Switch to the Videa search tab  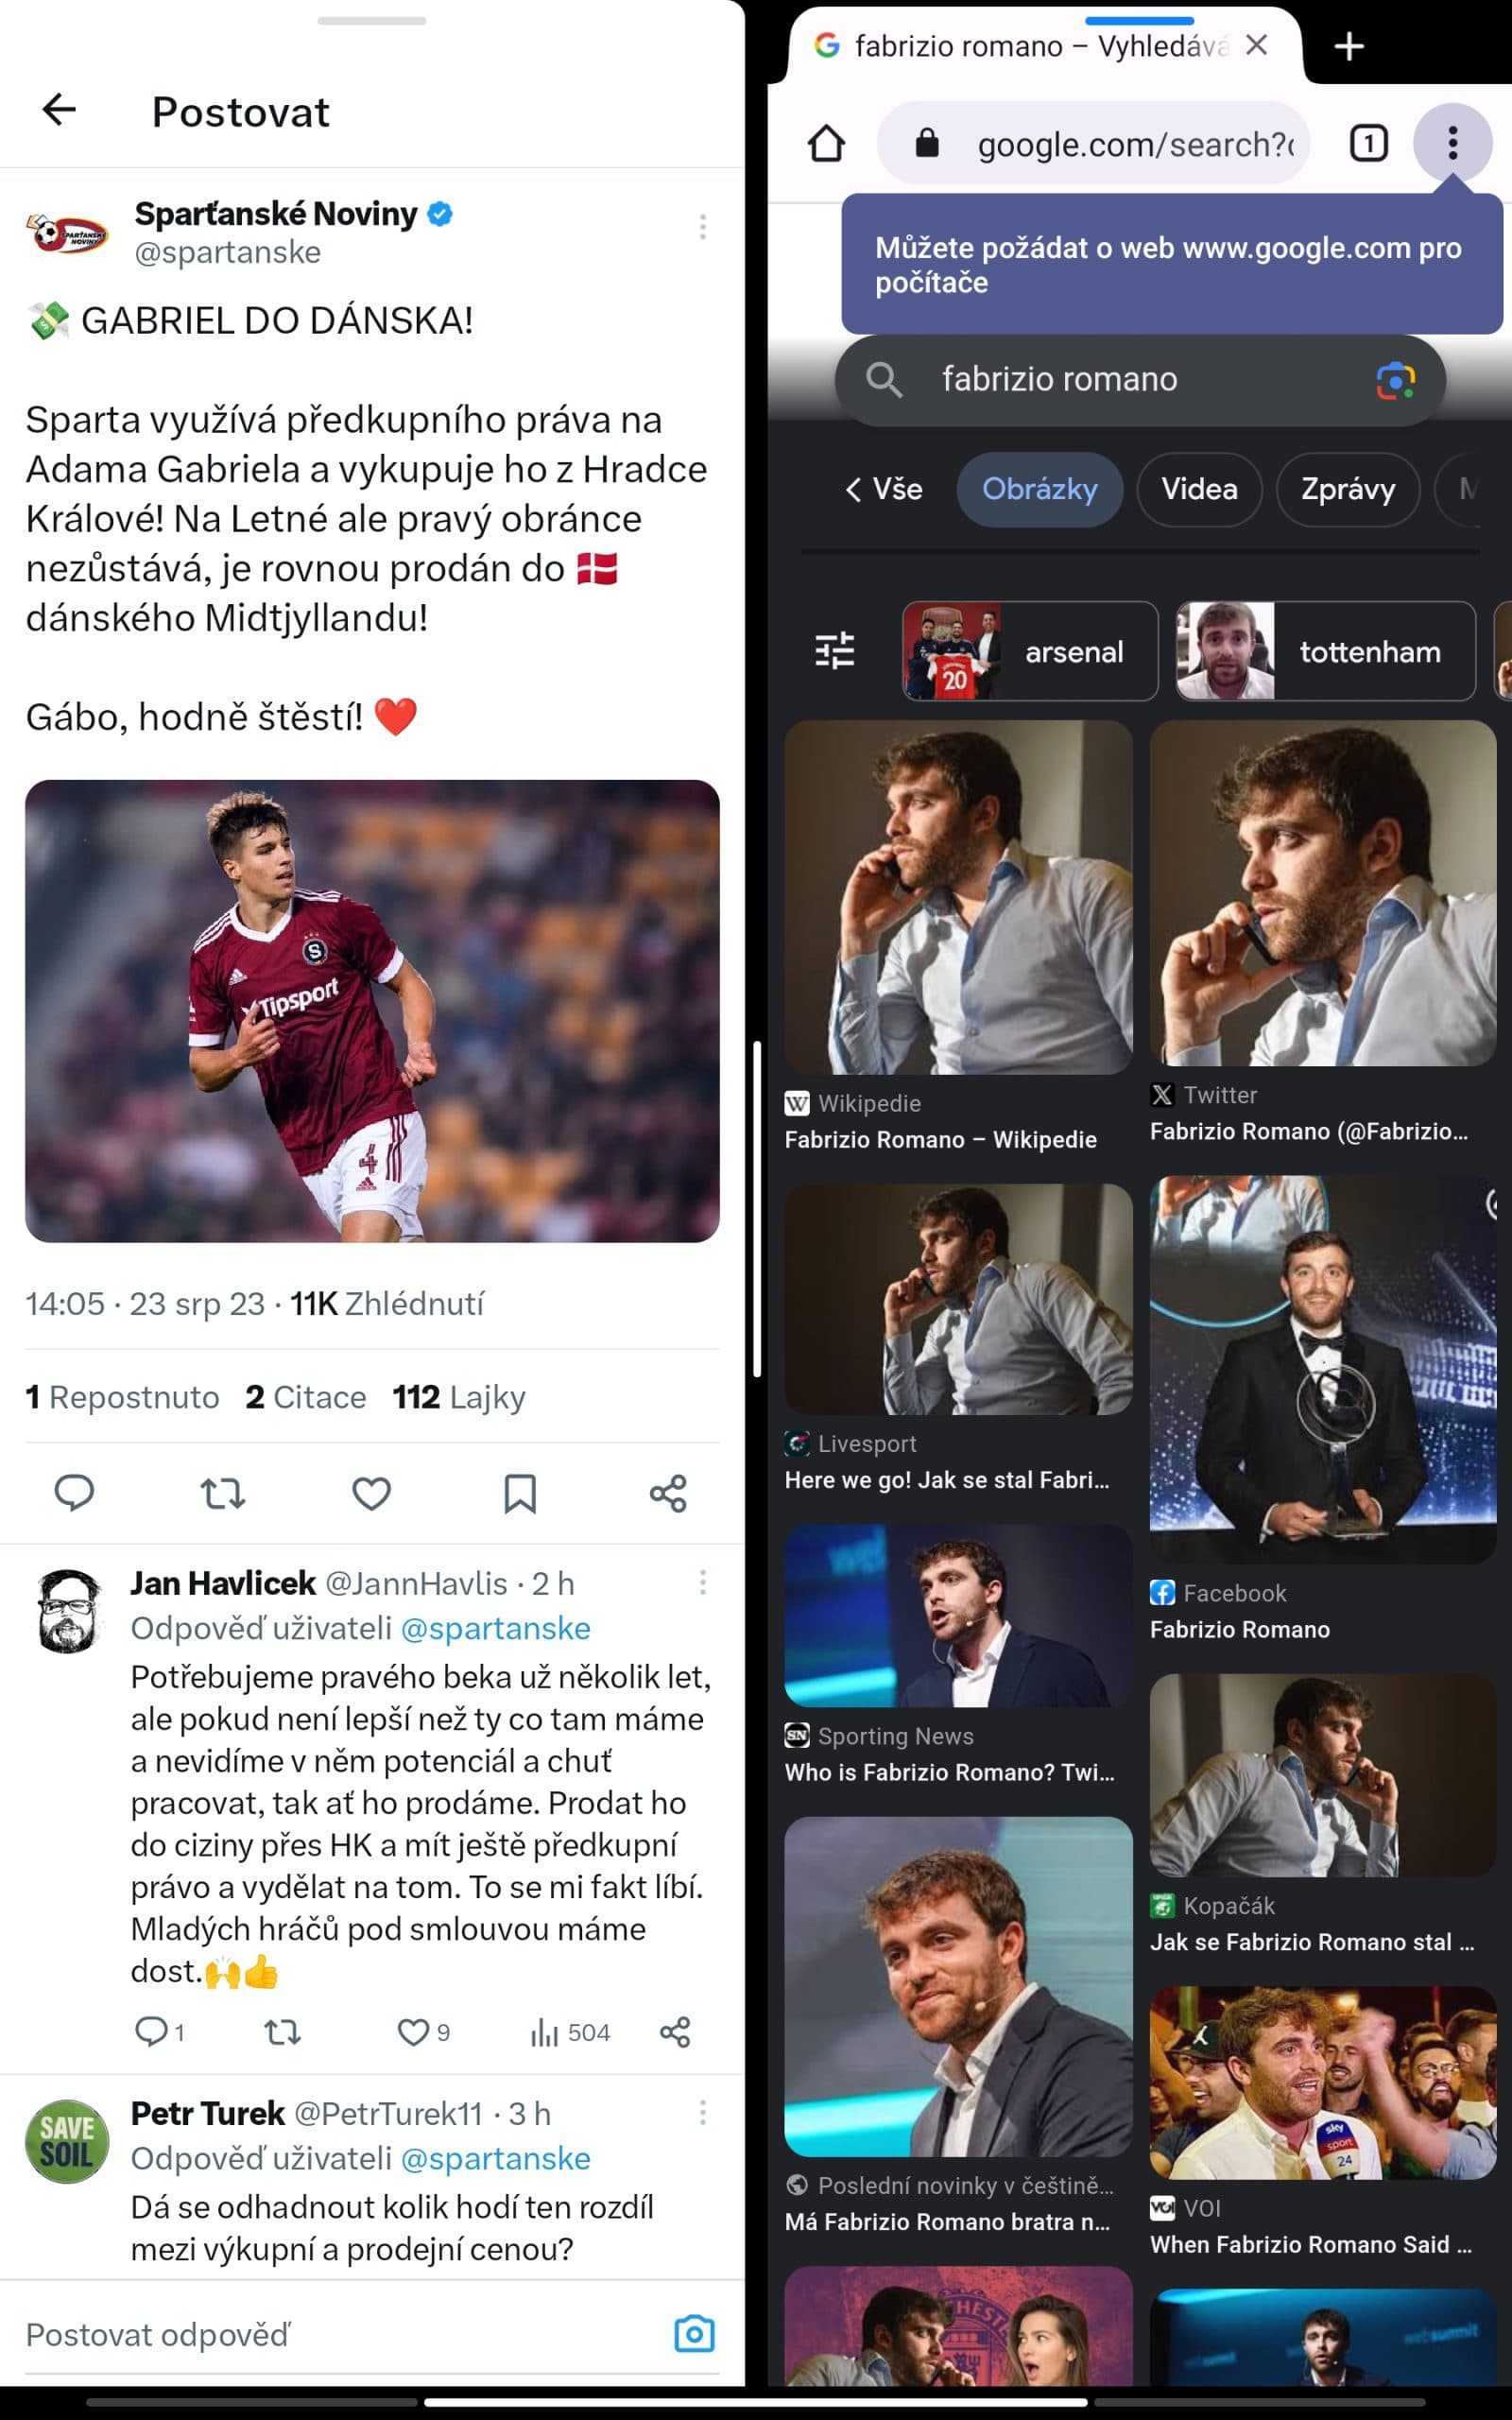point(1198,489)
